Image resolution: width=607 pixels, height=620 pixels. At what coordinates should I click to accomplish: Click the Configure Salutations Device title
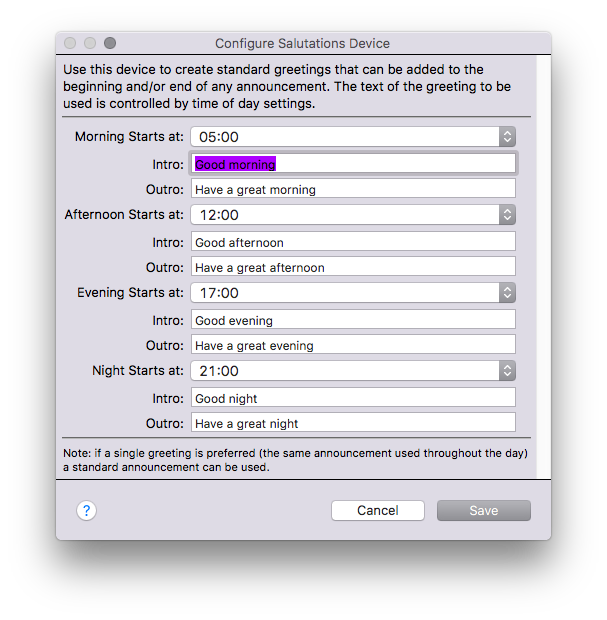[303, 43]
